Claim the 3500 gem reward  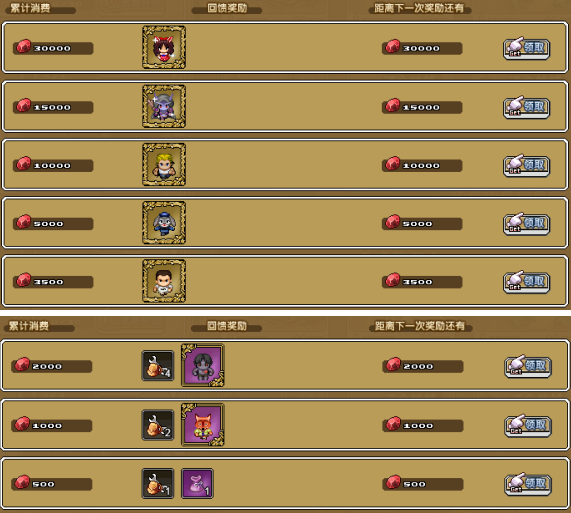(x=527, y=282)
